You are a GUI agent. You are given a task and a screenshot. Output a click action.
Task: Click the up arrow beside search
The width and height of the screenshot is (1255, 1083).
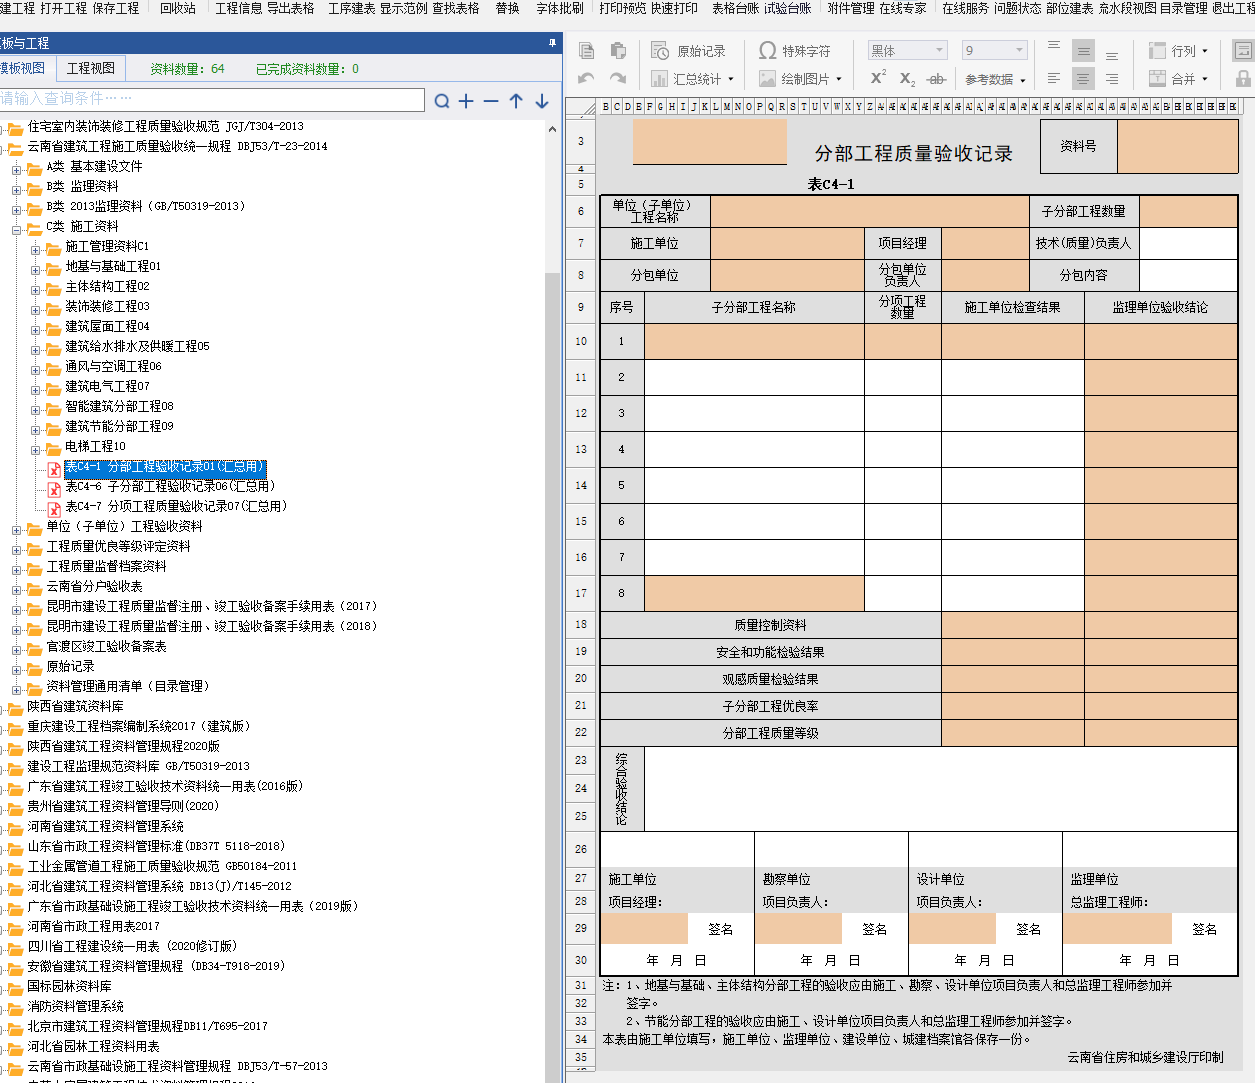[x=516, y=101]
